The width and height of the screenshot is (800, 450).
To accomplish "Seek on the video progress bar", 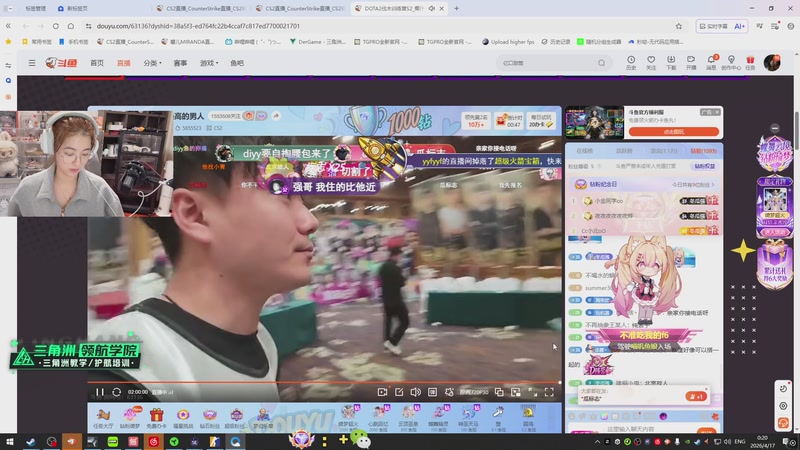I will click(x=324, y=382).
